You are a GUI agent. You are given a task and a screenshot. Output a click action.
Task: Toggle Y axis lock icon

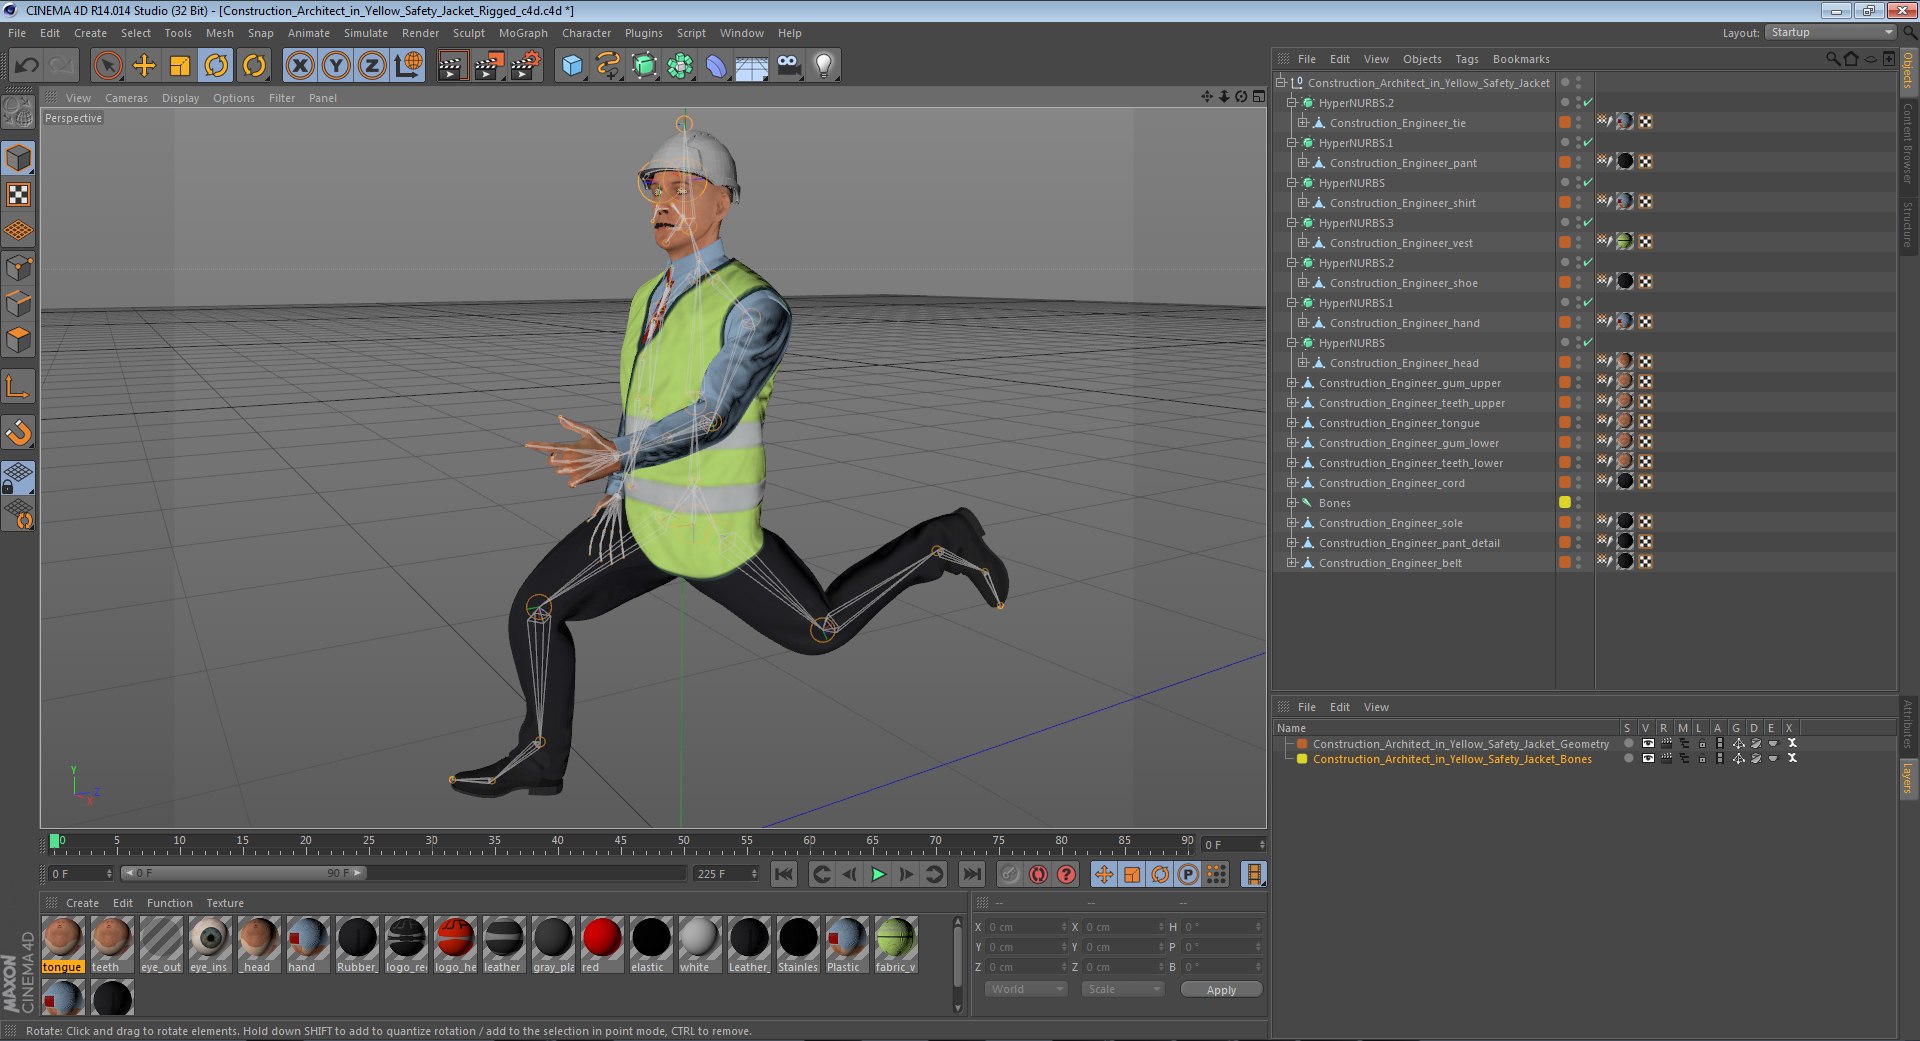tap(335, 66)
